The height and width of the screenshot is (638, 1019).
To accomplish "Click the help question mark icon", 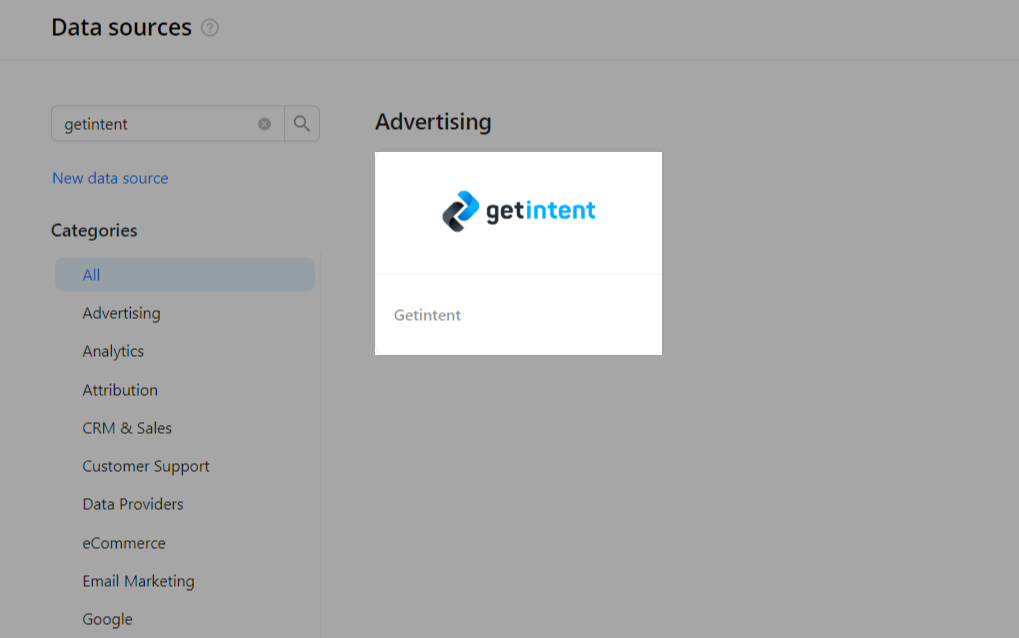I will 210,28.
